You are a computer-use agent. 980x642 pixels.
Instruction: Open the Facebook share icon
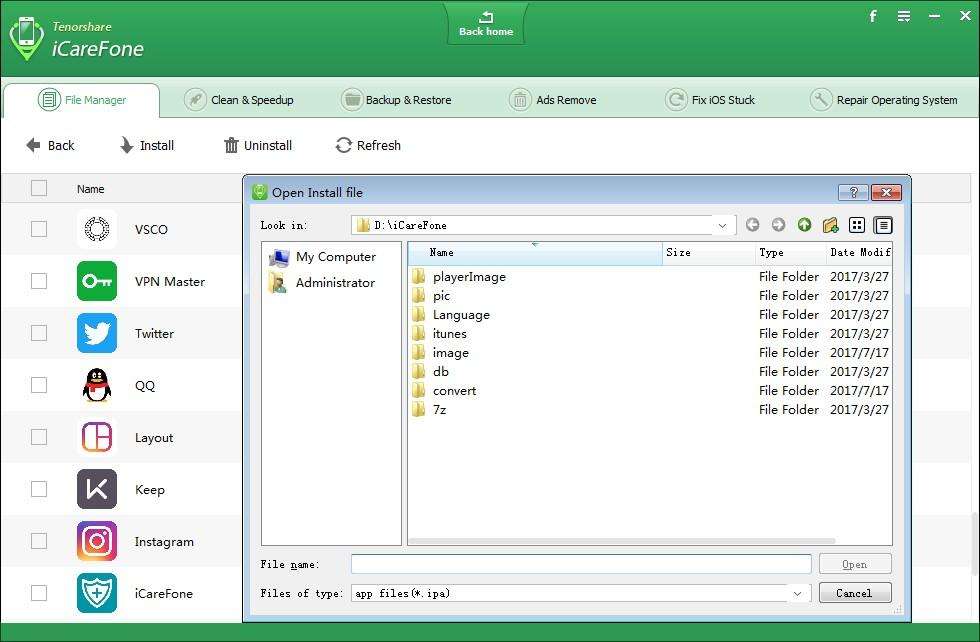[873, 16]
